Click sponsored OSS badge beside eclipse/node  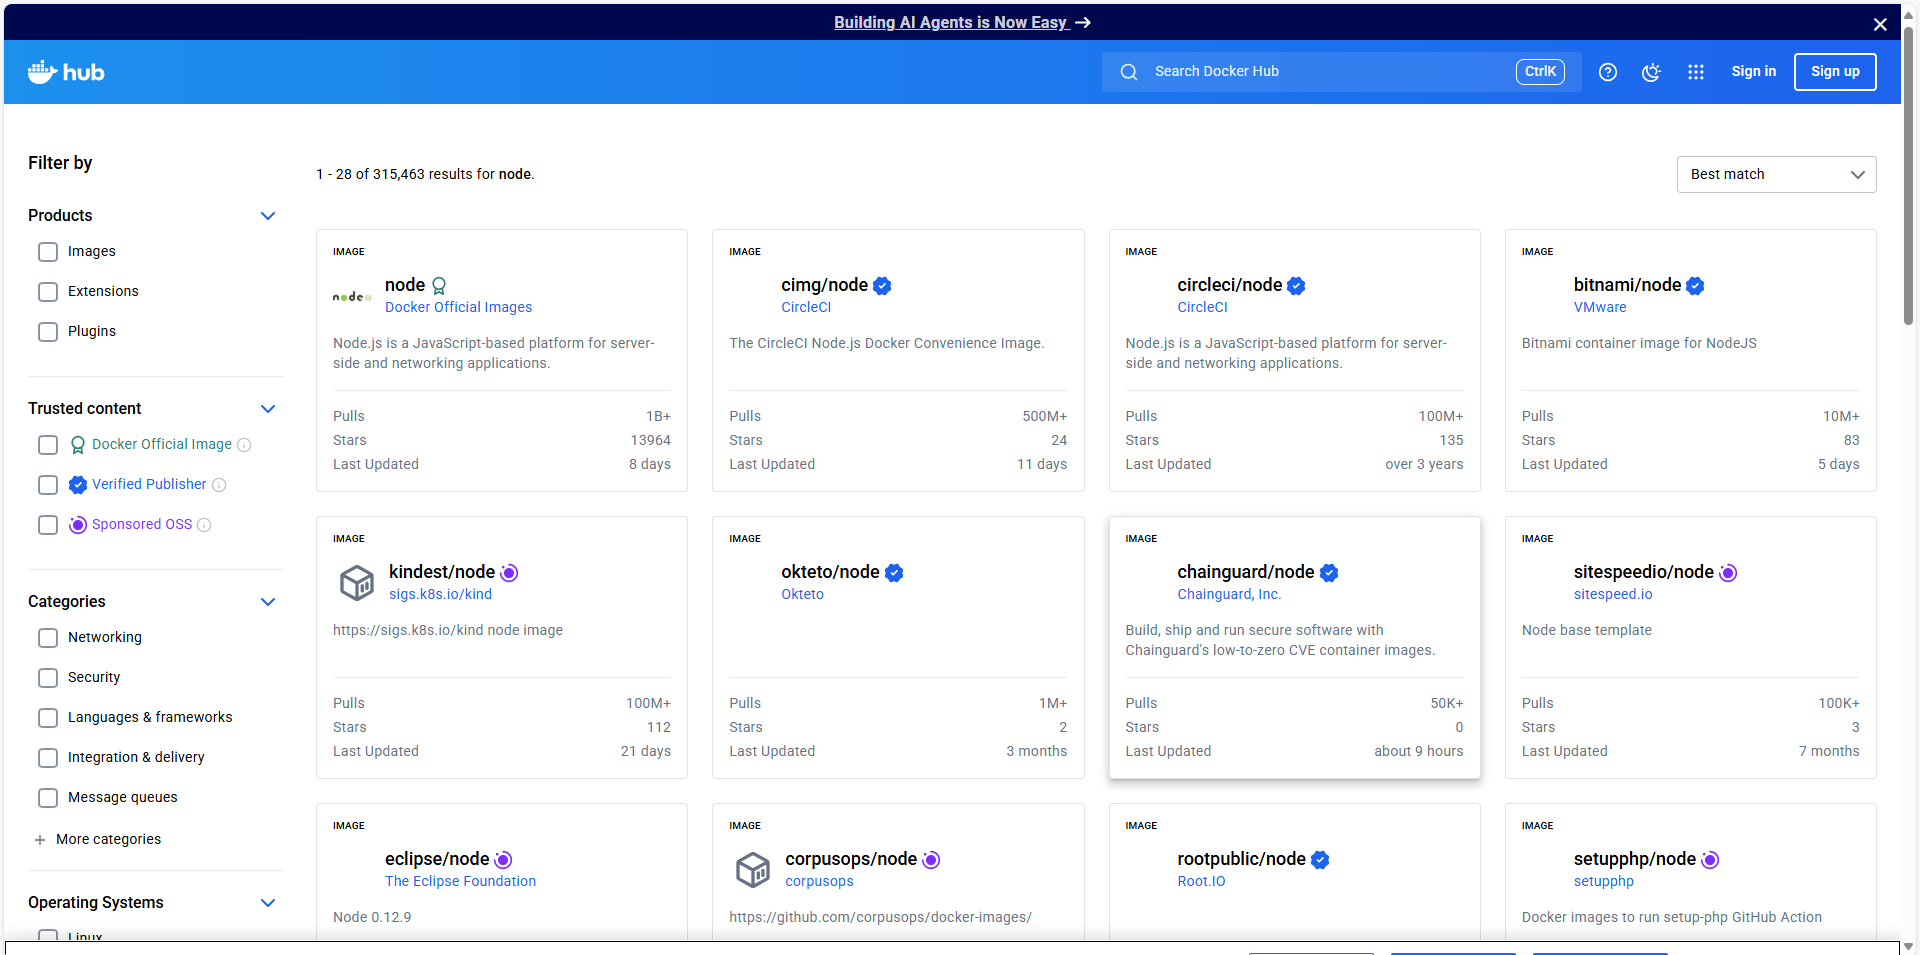(x=504, y=860)
